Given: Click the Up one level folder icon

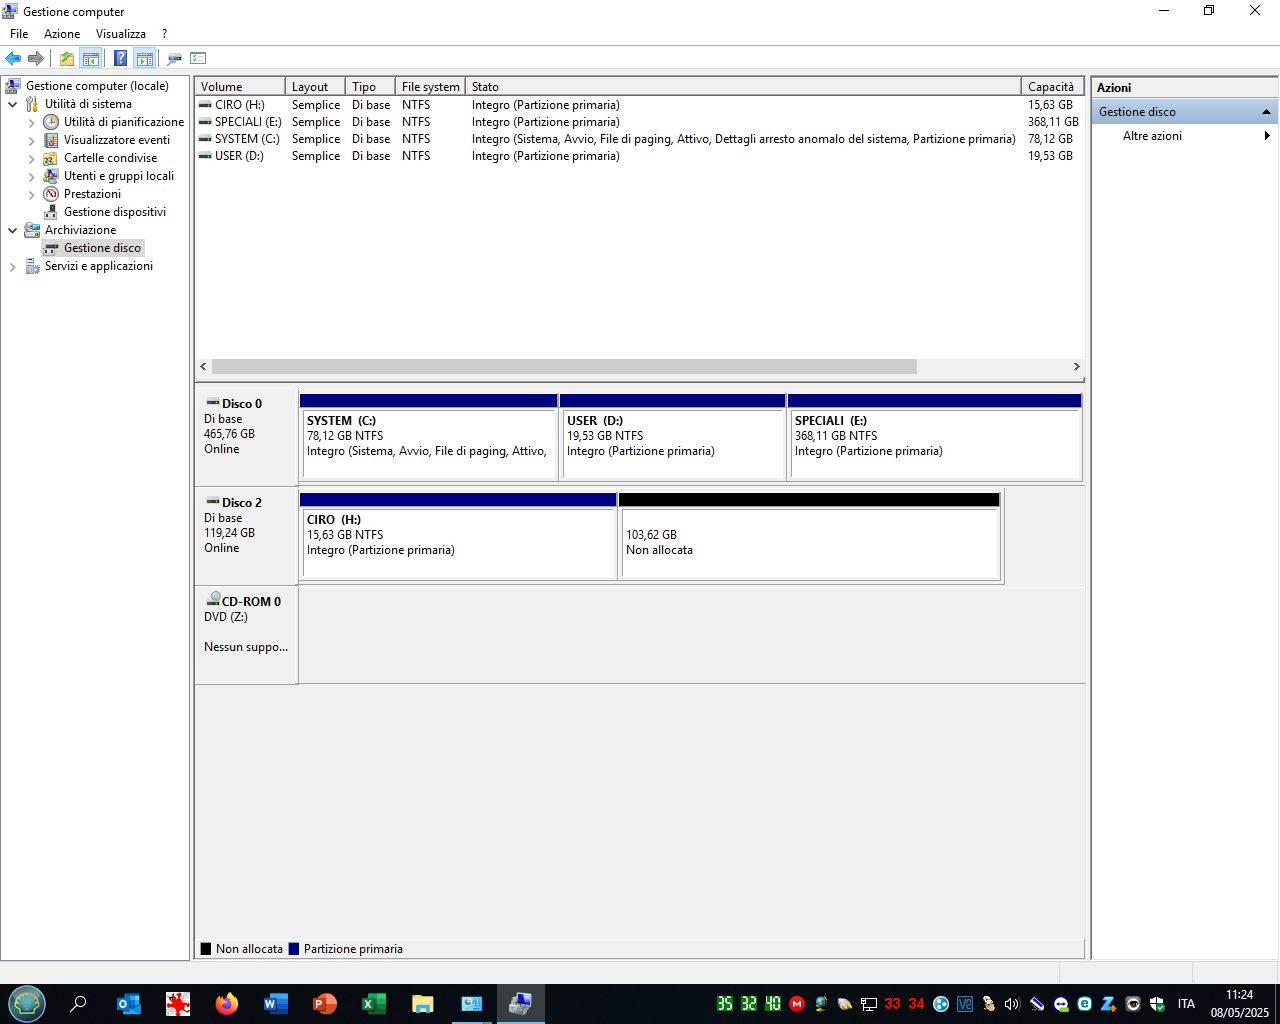Looking at the screenshot, I should click(x=66, y=58).
